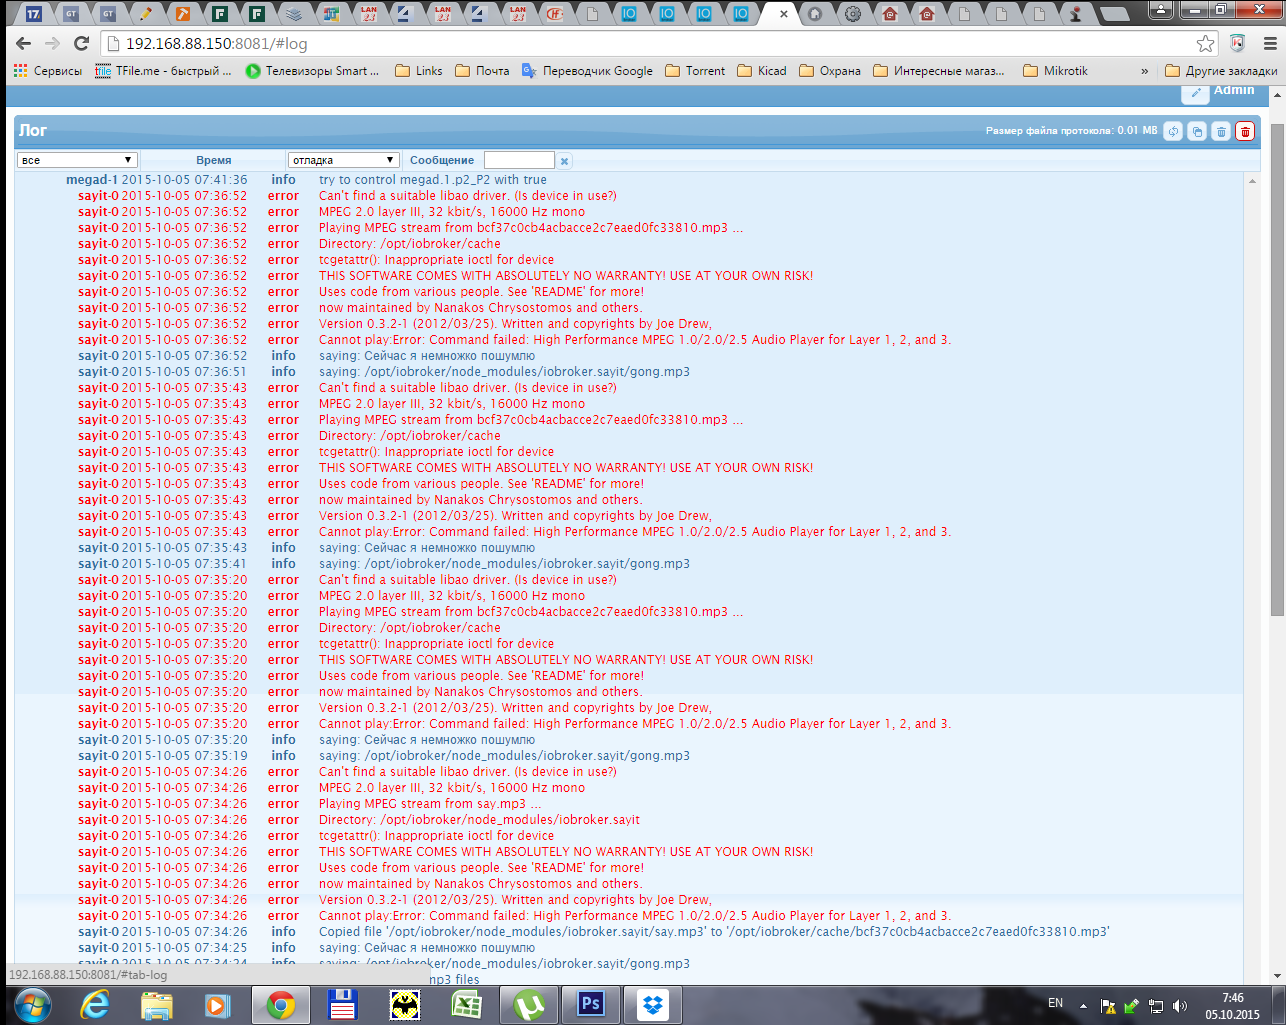The width and height of the screenshot is (1286, 1025).
Task: Open the Интересные магаз... bookmark folder
Action: tap(939, 71)
